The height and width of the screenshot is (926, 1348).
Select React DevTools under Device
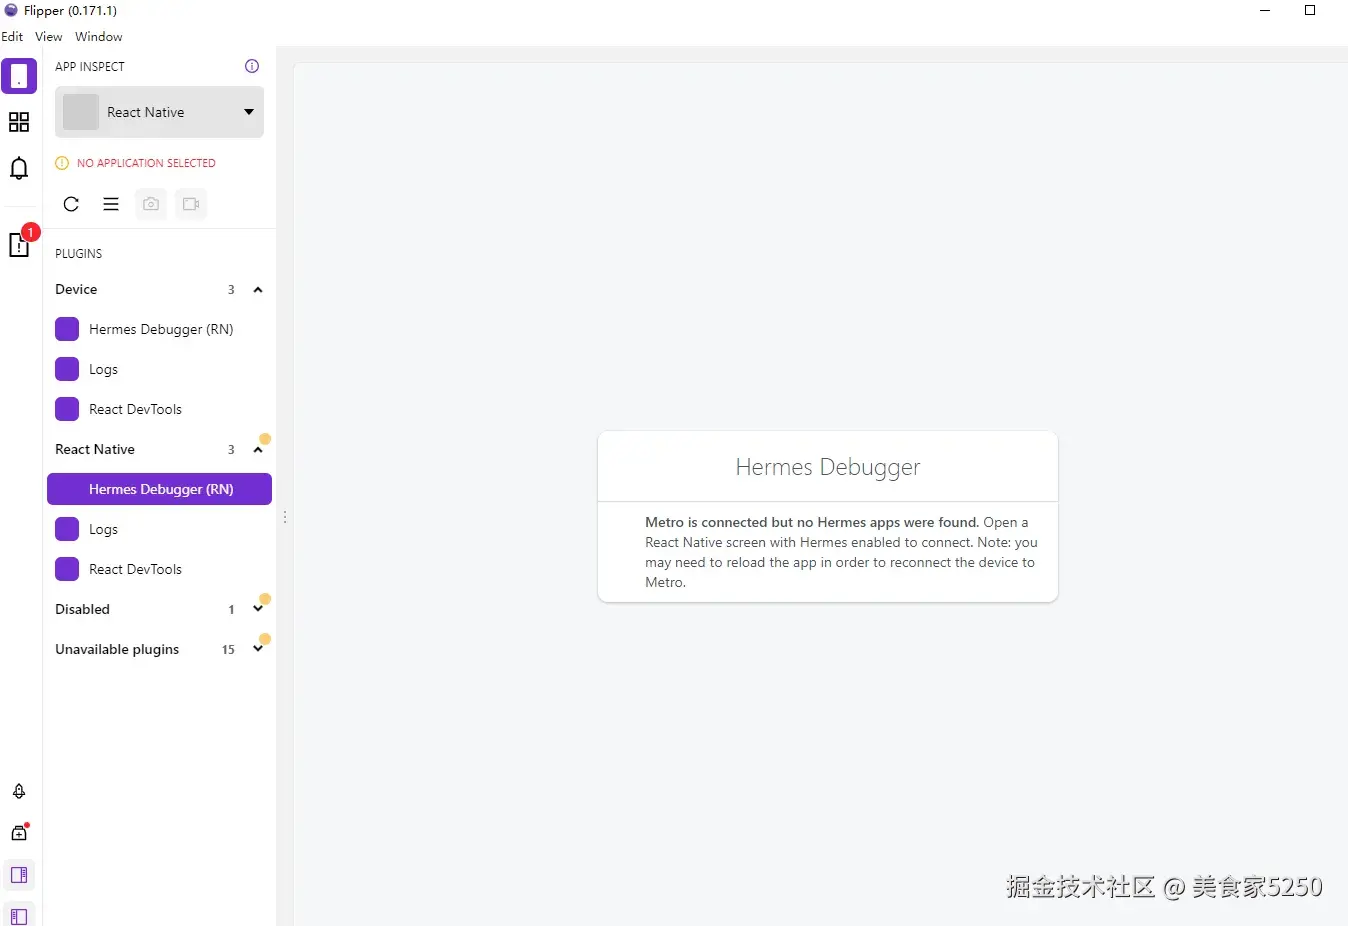[x=159, y=409]
